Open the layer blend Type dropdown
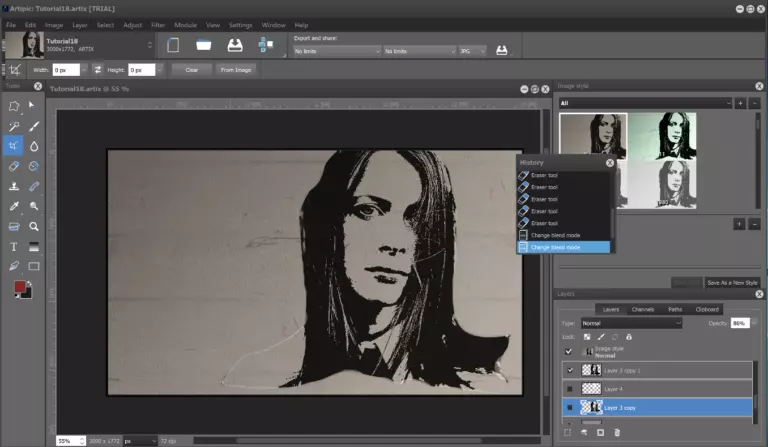This screenshot has height=447, width=768. coord(630,323)
